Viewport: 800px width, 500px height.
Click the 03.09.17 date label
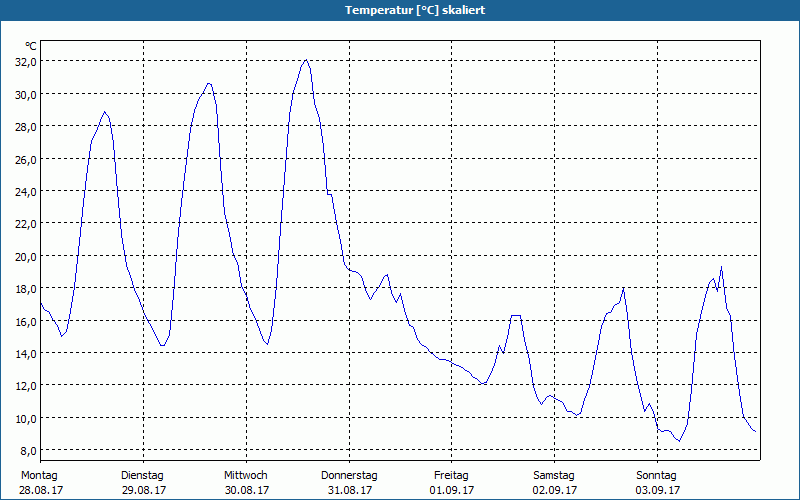[658, 490]
